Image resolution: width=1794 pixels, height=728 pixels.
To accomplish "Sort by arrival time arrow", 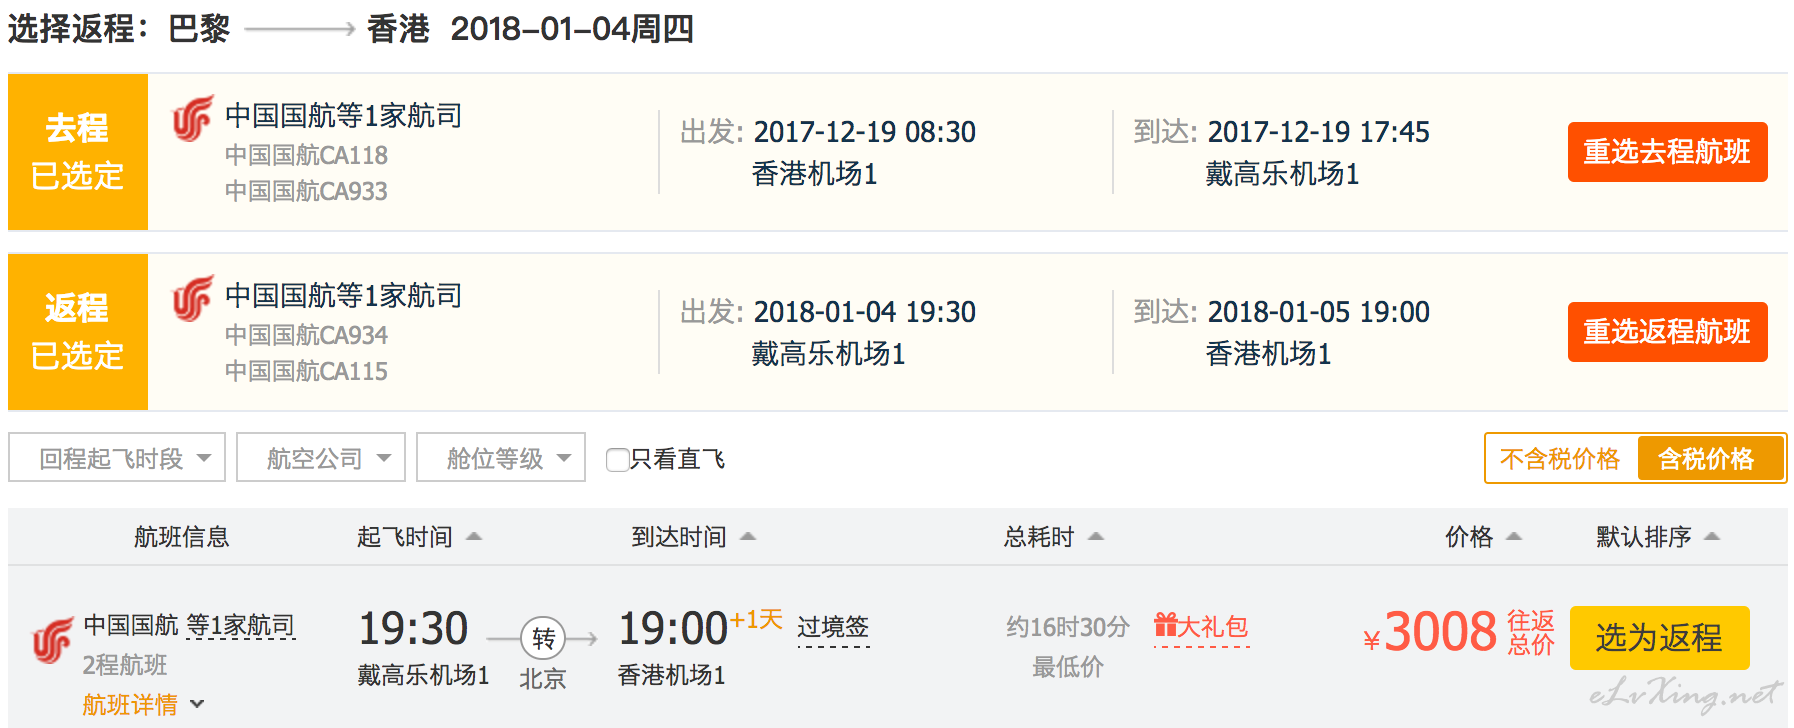I will coord(748,537).
